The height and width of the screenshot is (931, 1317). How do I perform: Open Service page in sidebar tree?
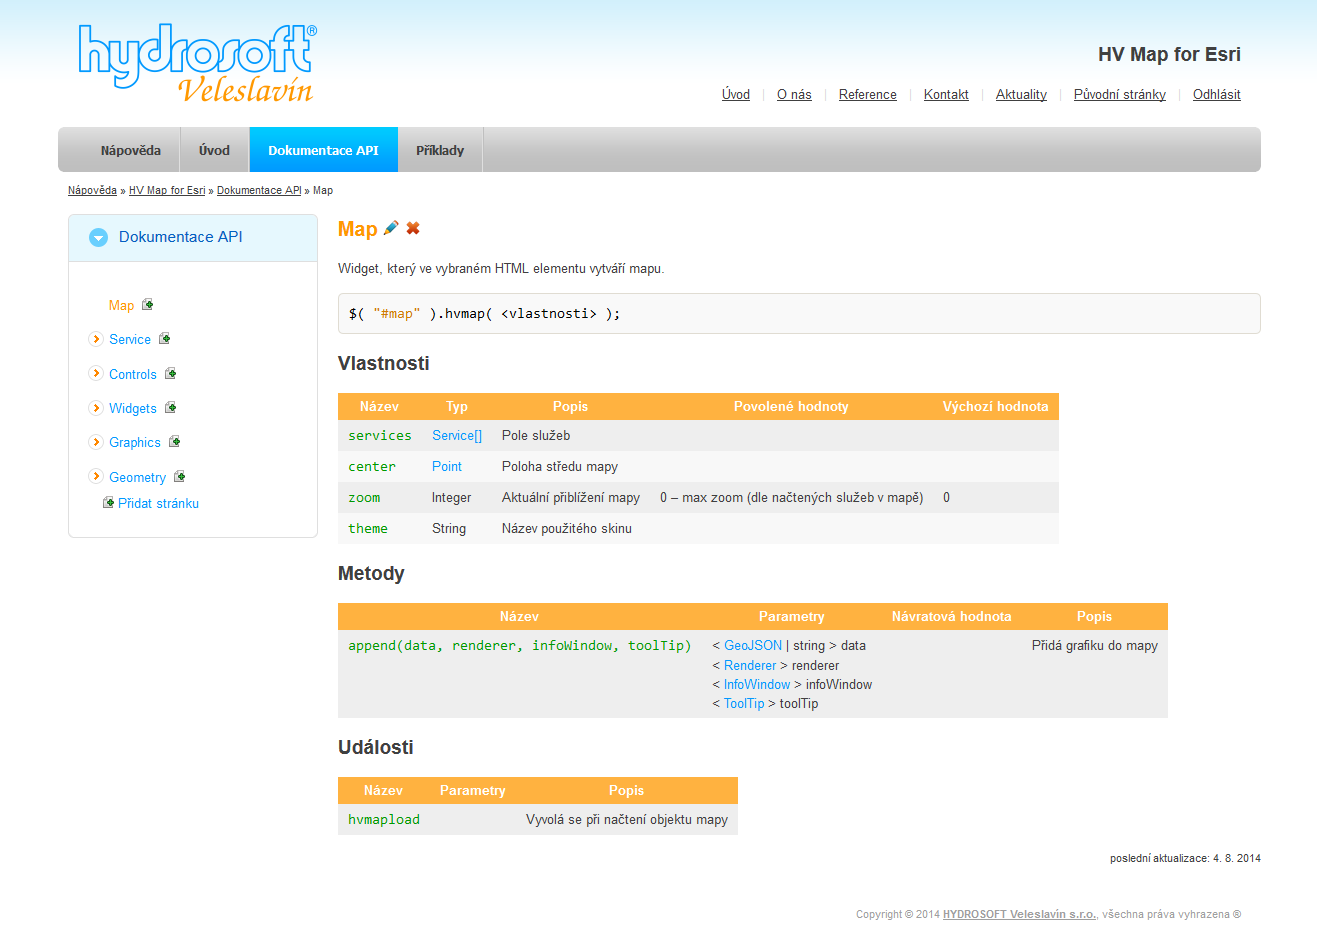[130, 339]
